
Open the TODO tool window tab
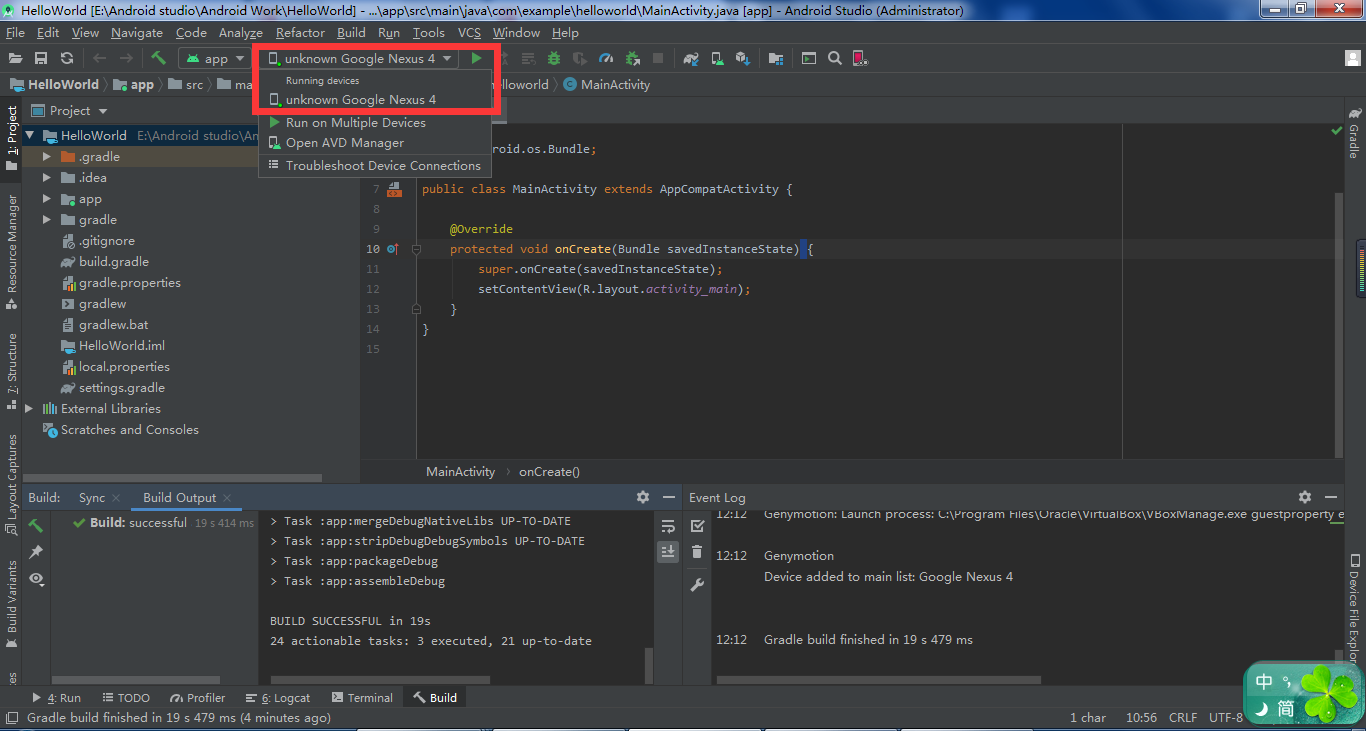click(x=125, y=698)
